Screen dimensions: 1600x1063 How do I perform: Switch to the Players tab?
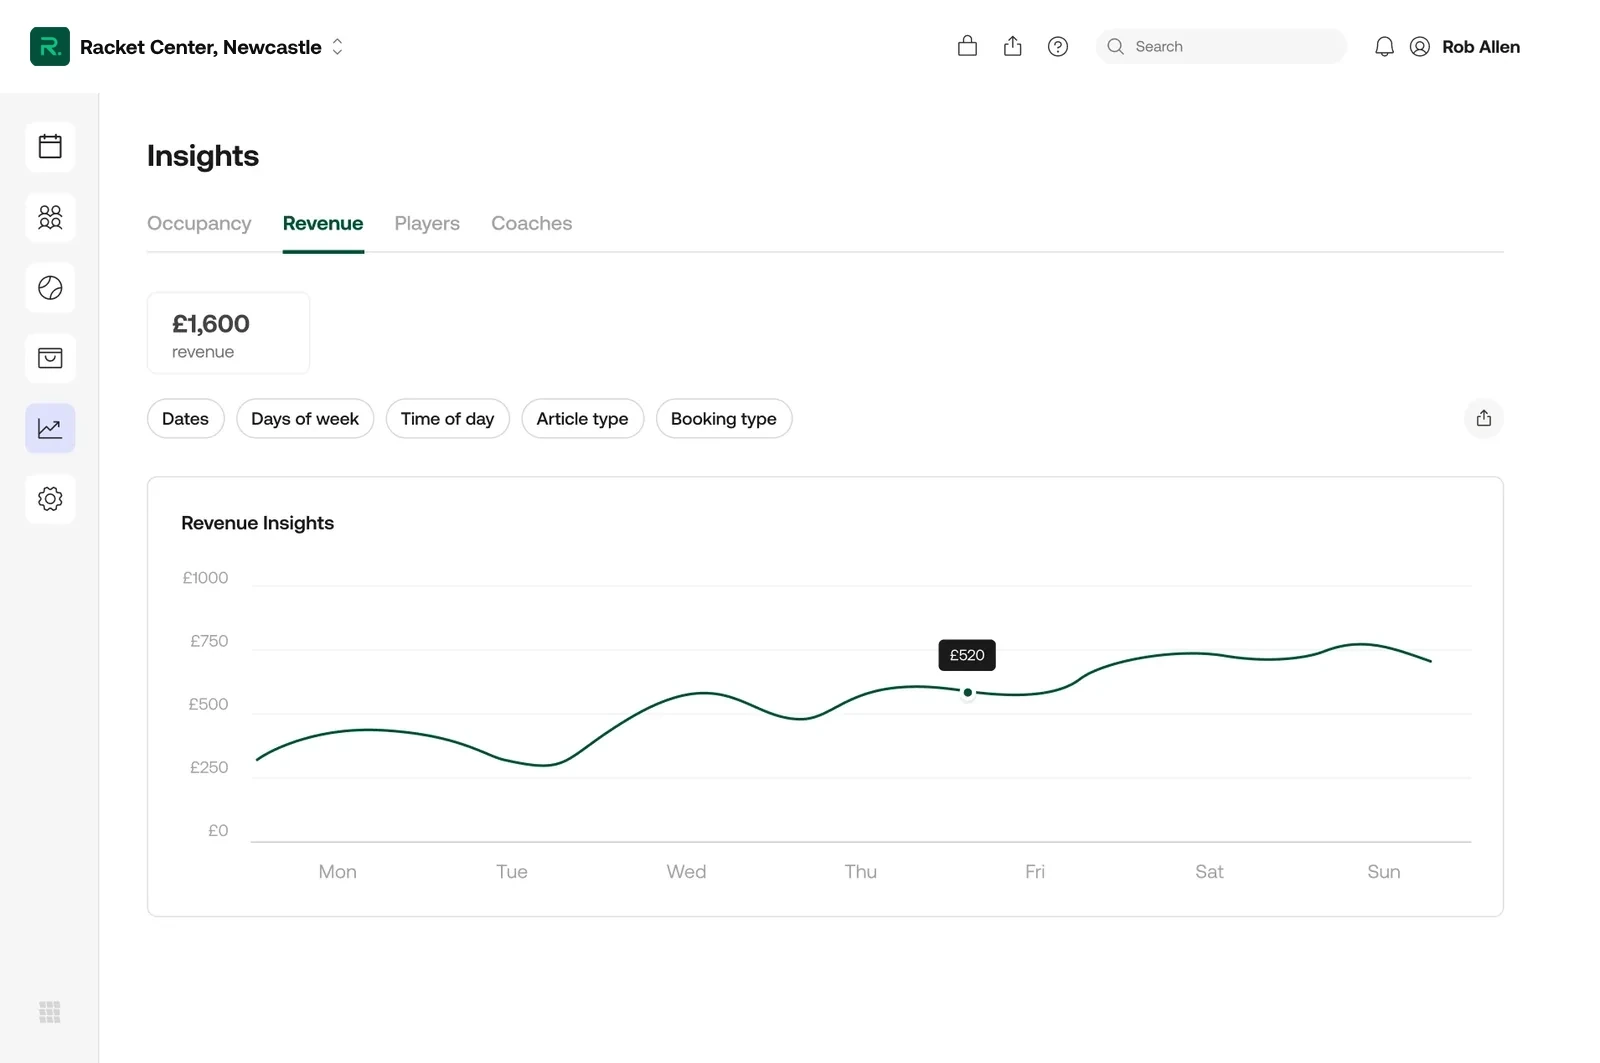[427, 223]
